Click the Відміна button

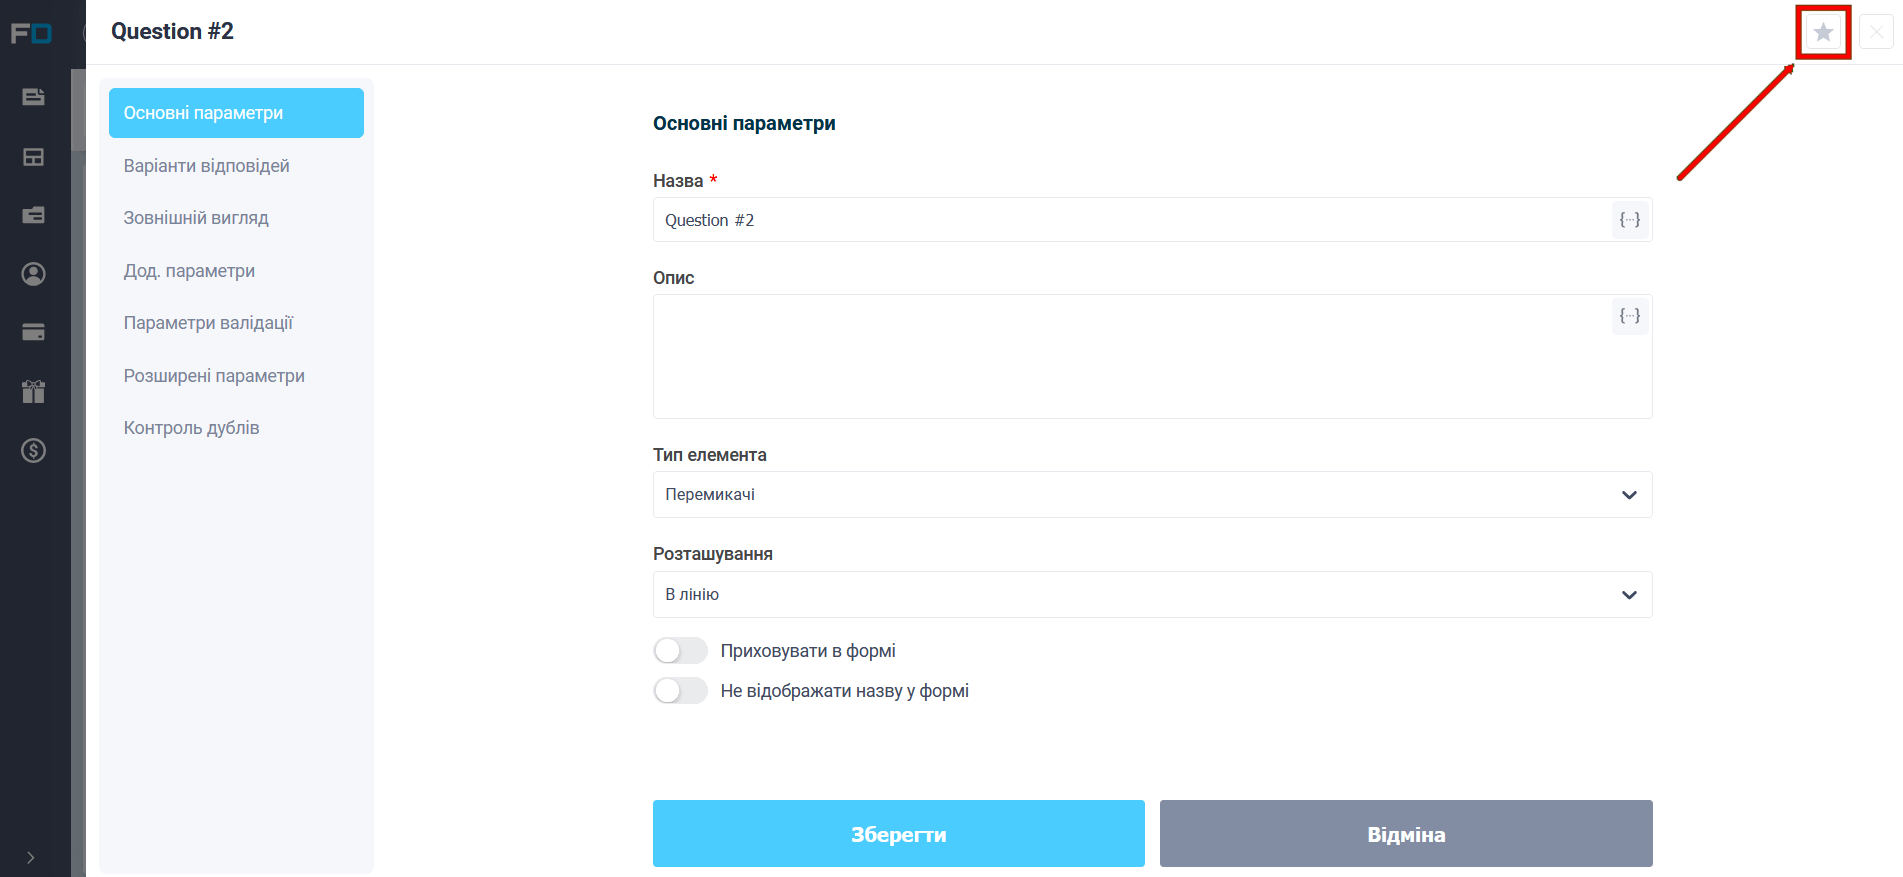pos(1406,834)
